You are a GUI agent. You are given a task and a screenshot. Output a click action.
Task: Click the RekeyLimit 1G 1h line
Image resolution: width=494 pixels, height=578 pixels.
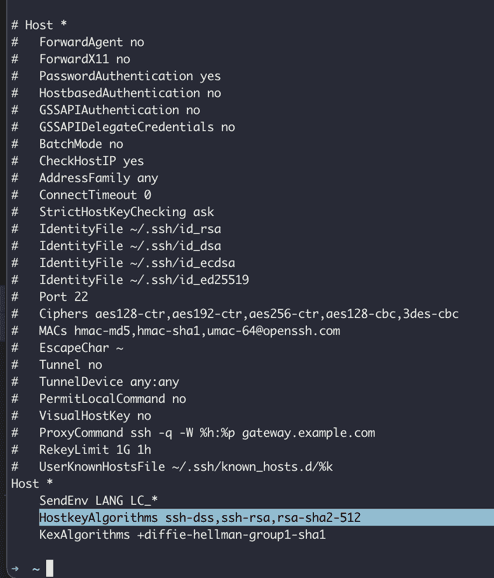[x=95, y=450]
